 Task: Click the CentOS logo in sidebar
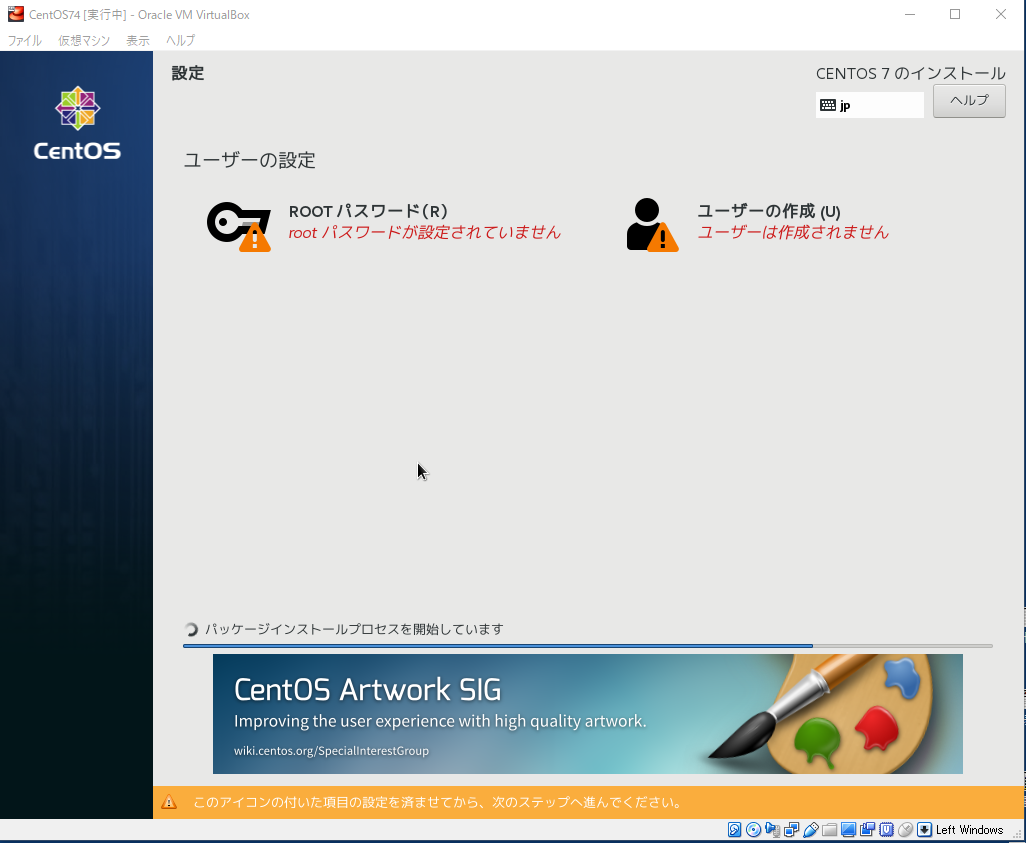point(77,123)
